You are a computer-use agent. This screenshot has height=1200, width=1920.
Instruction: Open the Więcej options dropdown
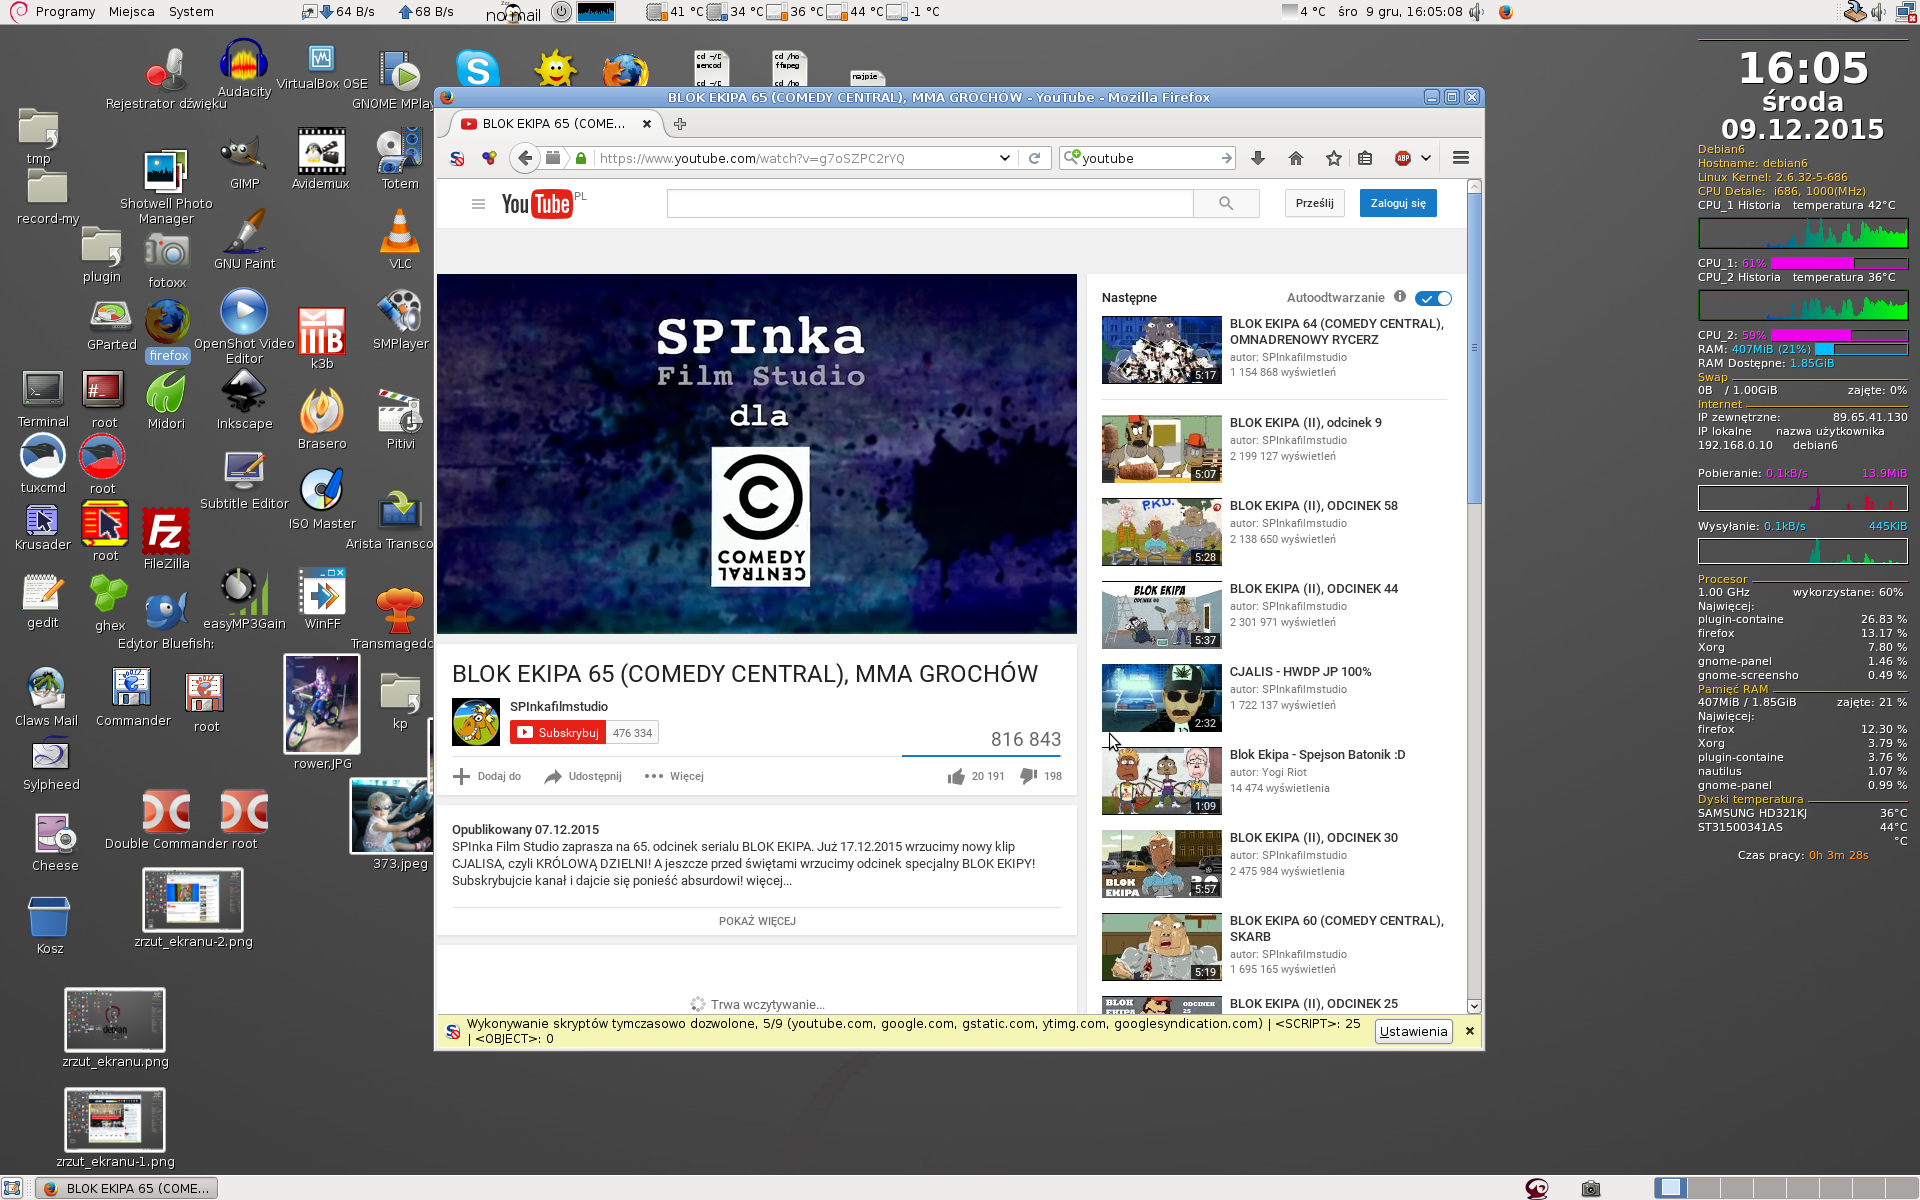point(674,776)
